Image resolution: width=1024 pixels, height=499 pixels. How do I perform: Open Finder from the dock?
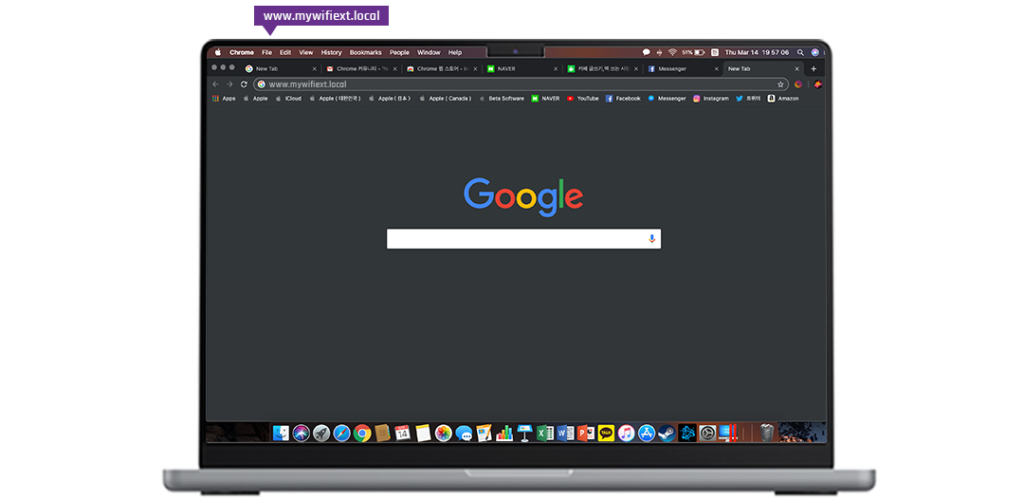[x=281, y=433]
